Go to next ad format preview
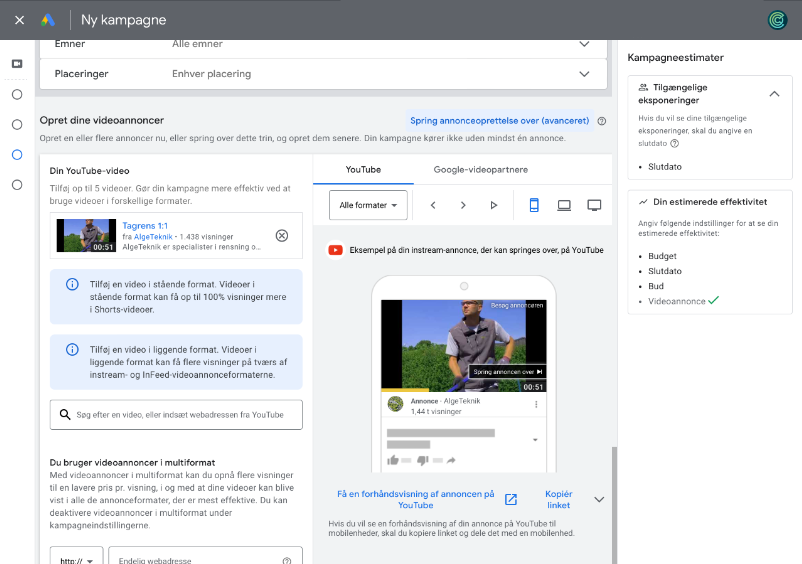Viewport: 802px width, 564px height. [x=463, y=205]
